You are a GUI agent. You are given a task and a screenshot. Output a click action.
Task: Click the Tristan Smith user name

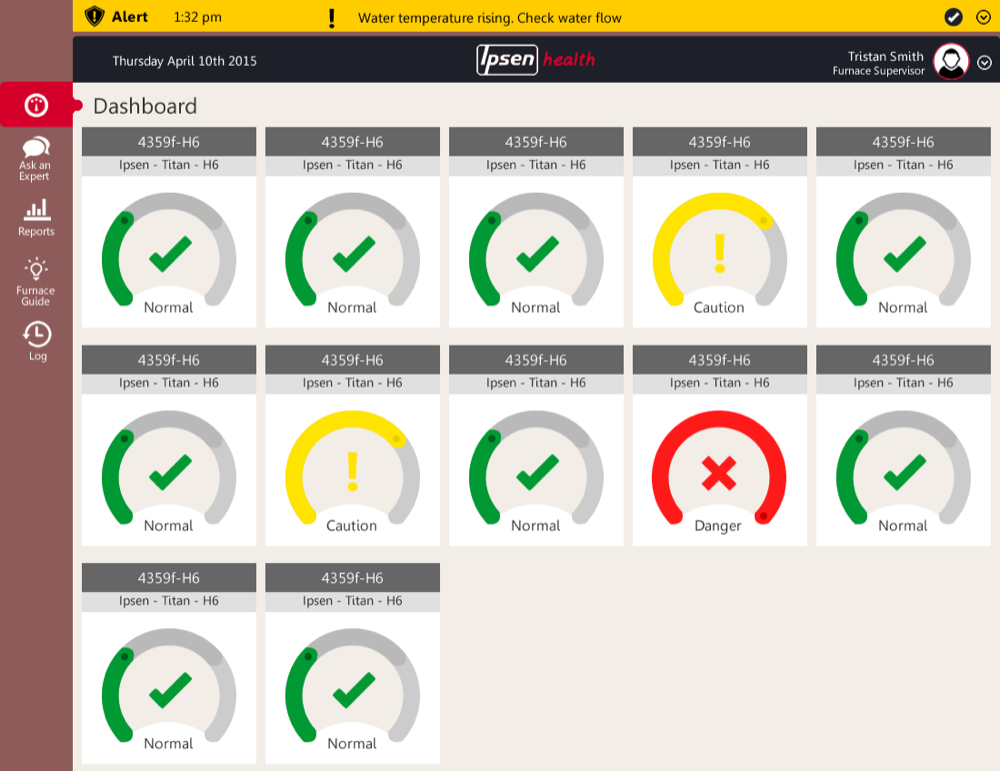[885, 56]
